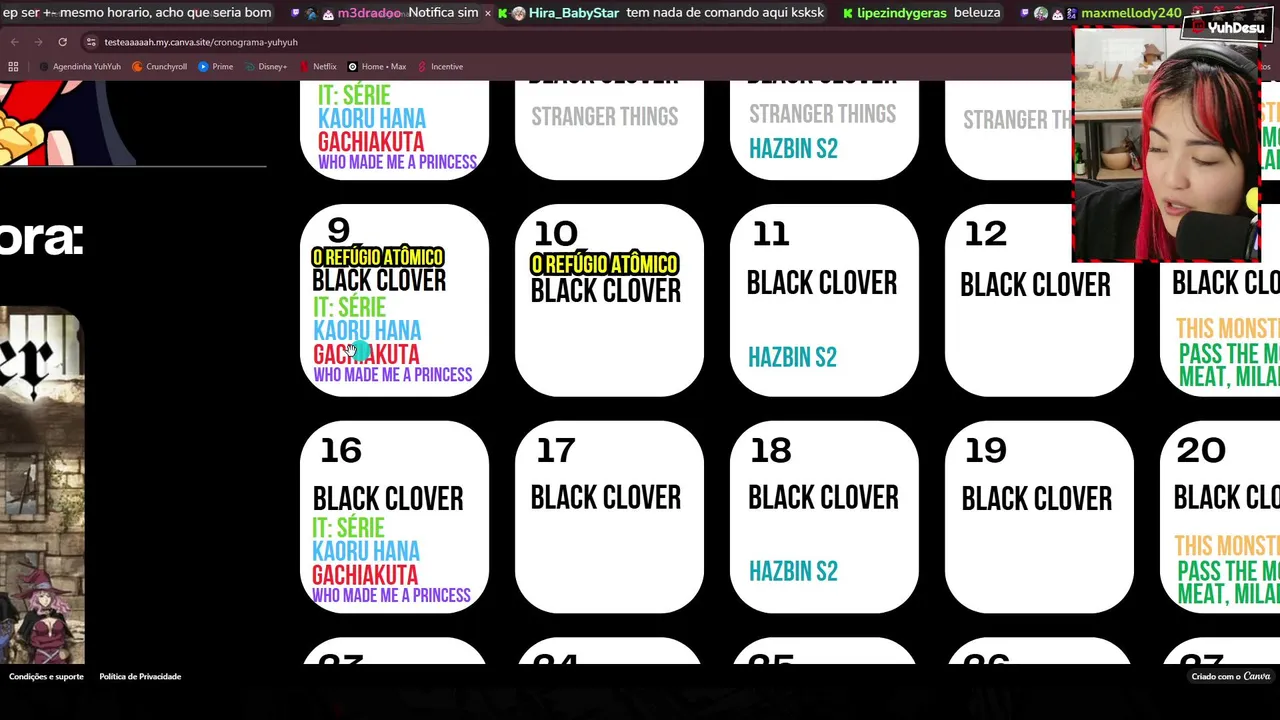Click Kaoru Hana in day 16 card
Screen dimensions: 1280x720
point(366,552)
